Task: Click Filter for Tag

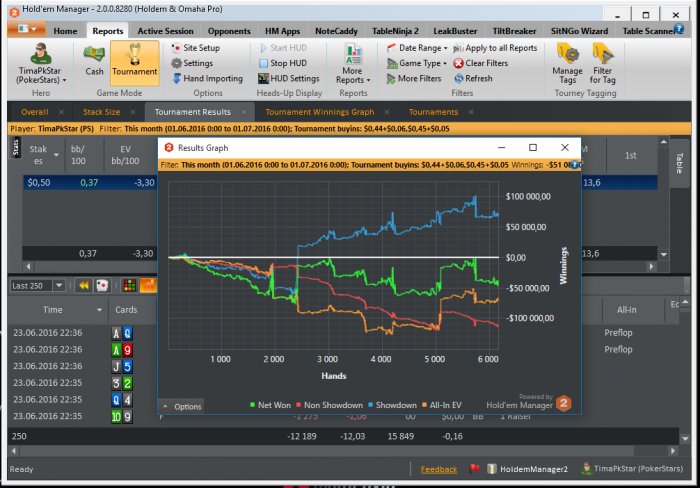Action: (x=603, y=63)
